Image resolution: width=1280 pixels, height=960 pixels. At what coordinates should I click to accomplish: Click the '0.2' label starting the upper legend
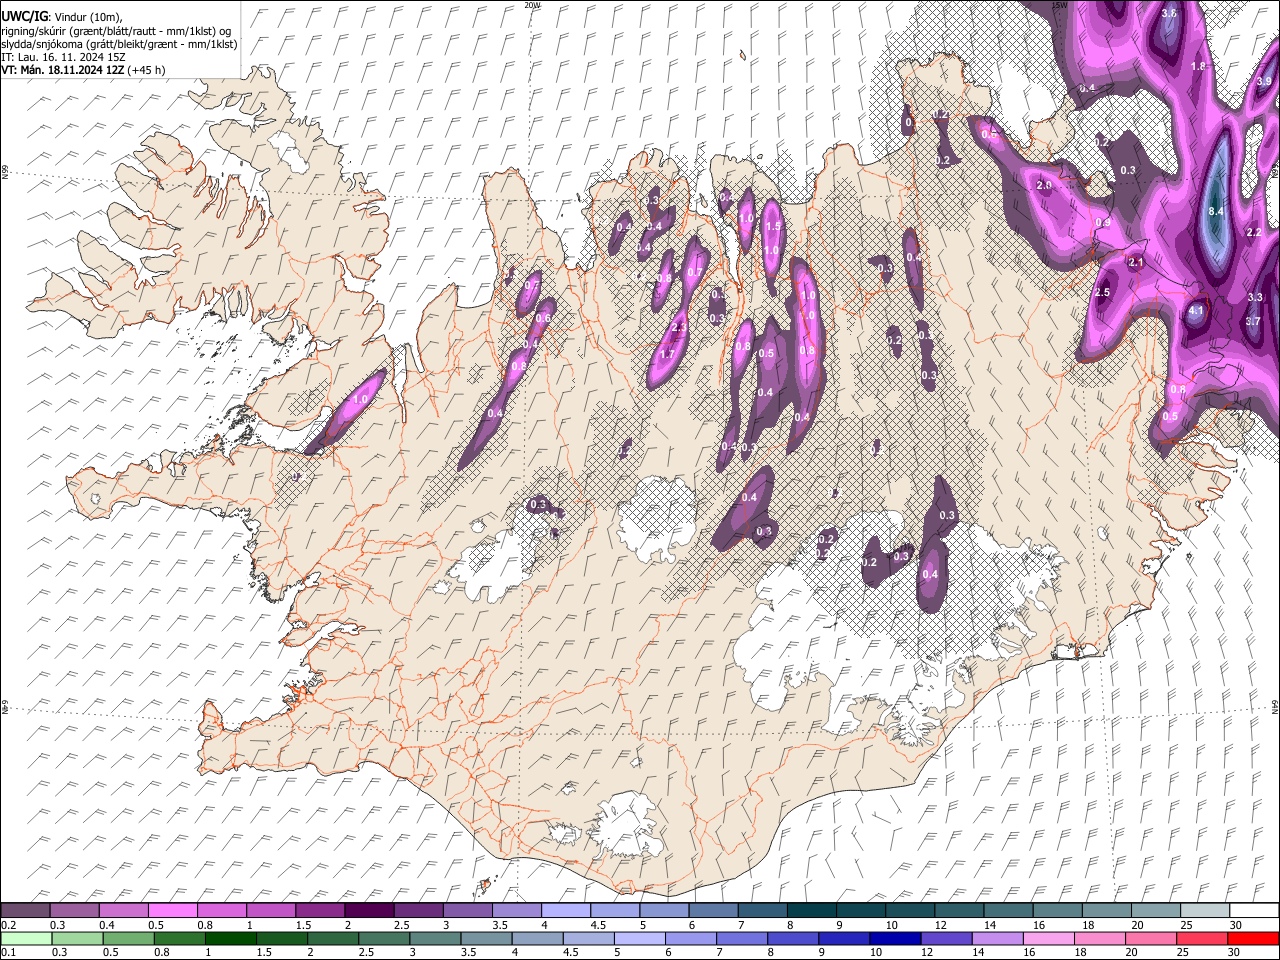coord(8,925)
